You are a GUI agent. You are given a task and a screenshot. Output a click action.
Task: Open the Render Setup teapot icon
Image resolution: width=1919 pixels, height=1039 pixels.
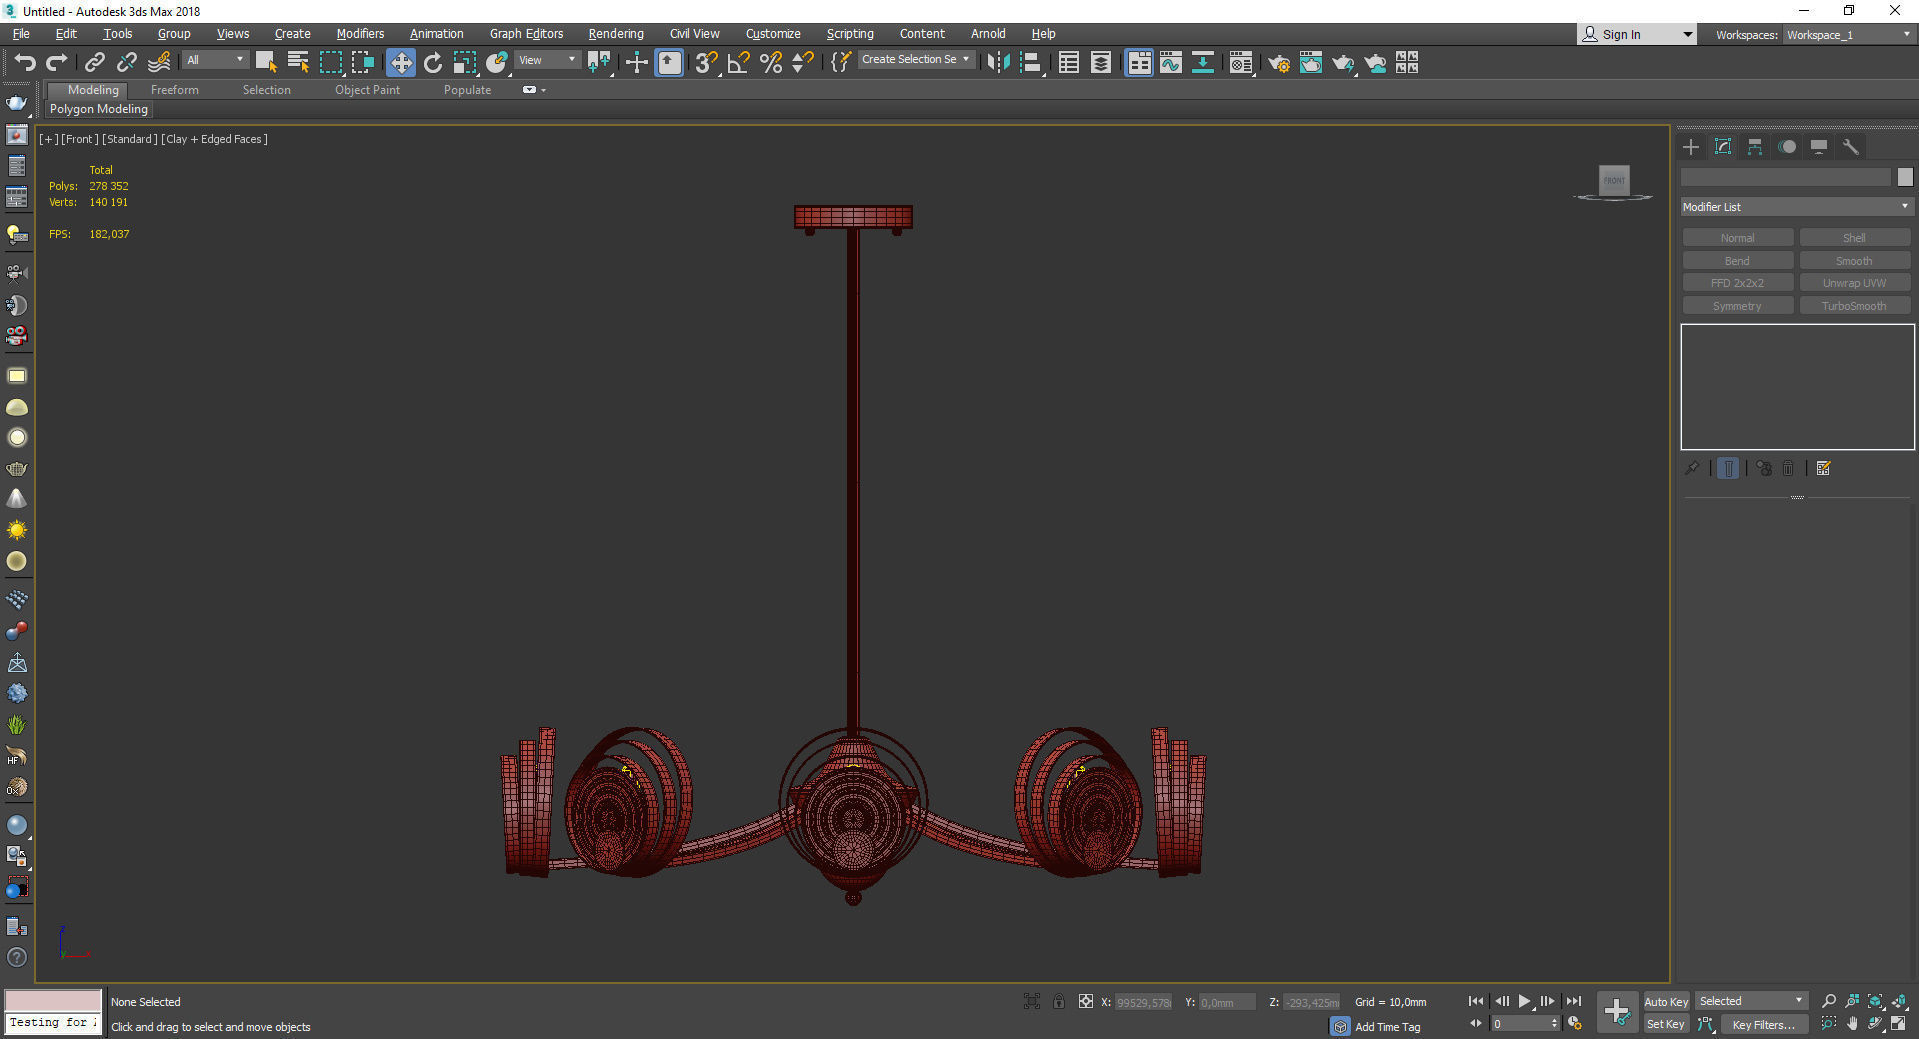tap(1279, 63)
